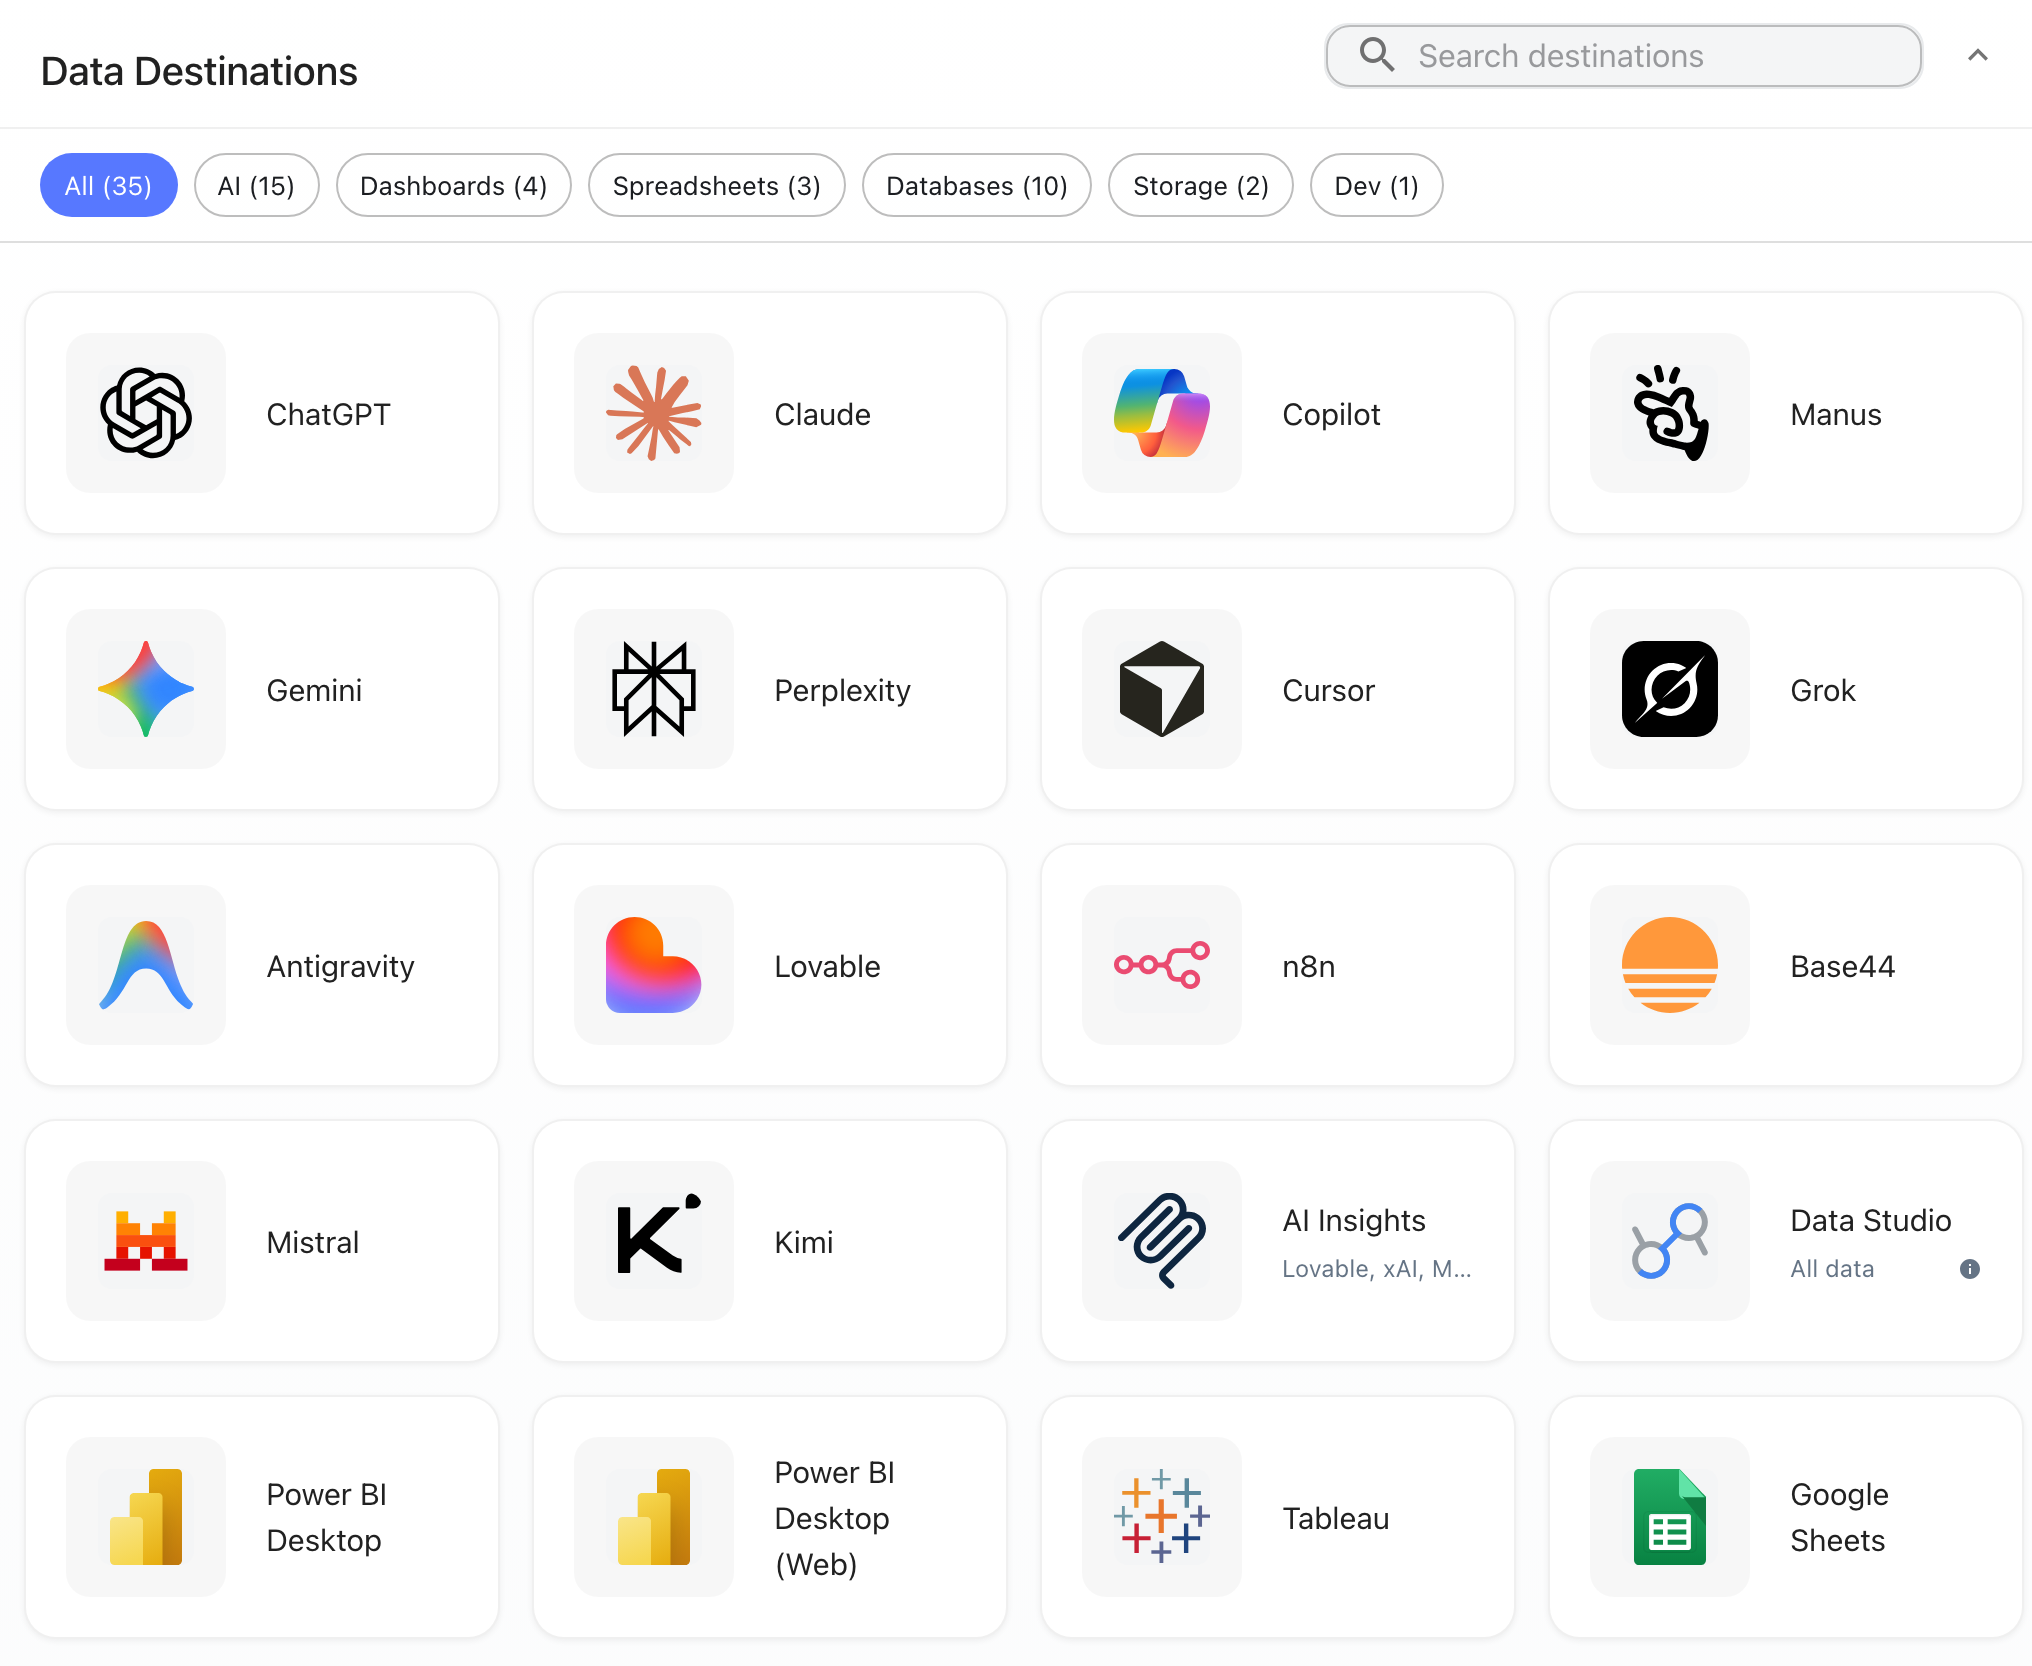Click the Base44 text label
Viewport: 2032px width, 1666px height.
coord(1843,966)
